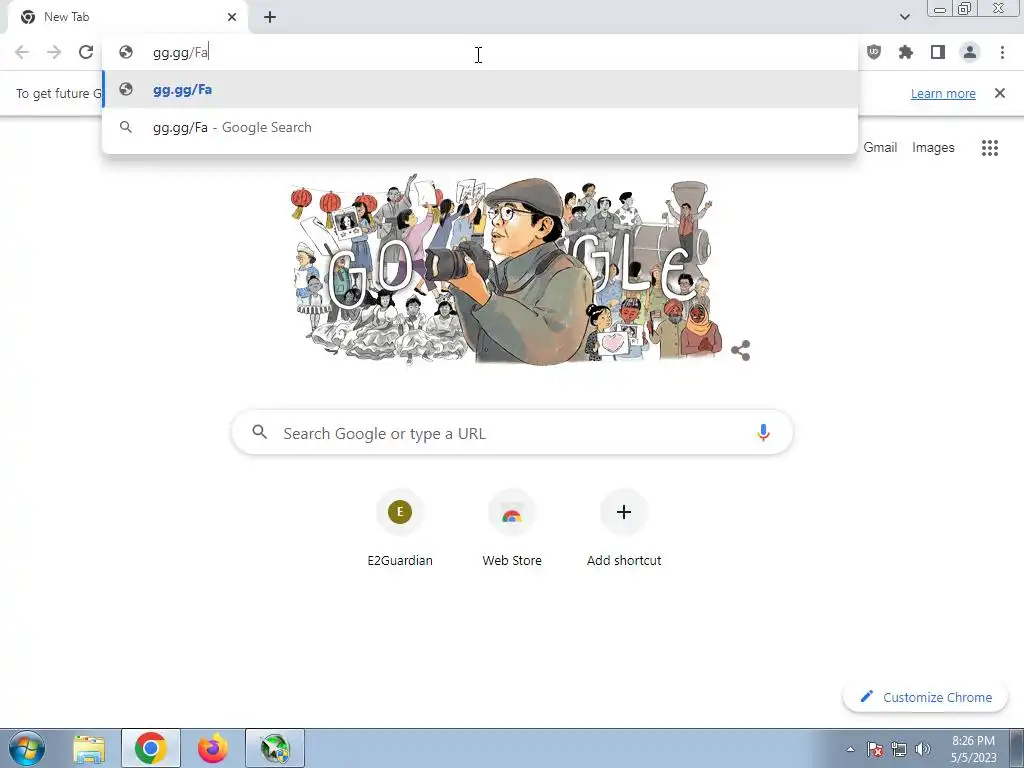Open the Images link
The image size is (1024, 768).
point(933,148)
